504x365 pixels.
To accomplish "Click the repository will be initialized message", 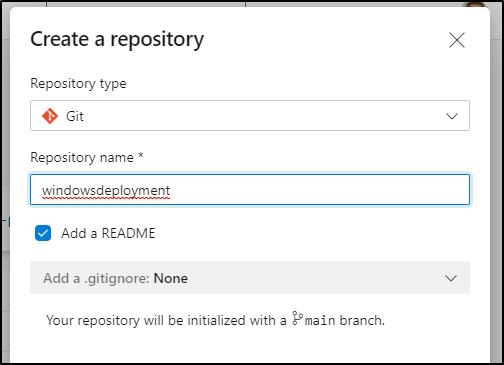I will click(x=215, y=320).
